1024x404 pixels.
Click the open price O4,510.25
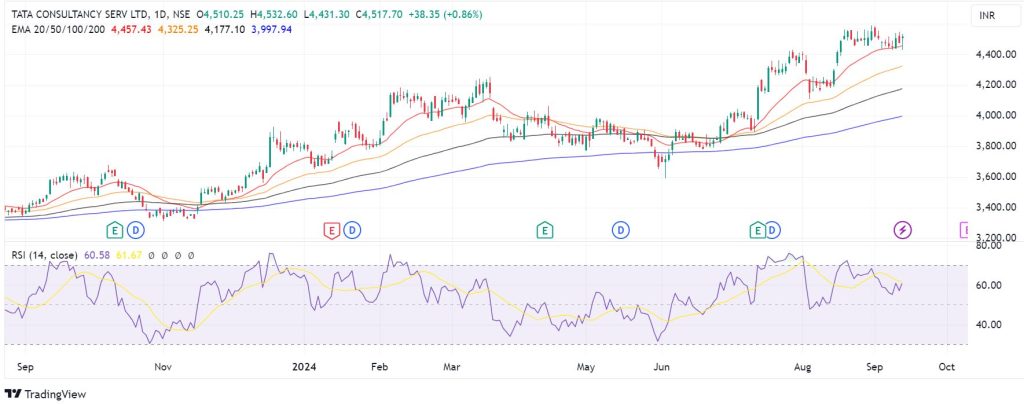[222, 14]
